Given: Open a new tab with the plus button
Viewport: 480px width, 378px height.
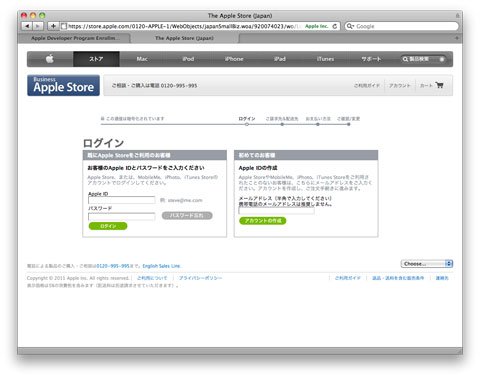Looking at the screenshot, I should [x=457, y=38].
